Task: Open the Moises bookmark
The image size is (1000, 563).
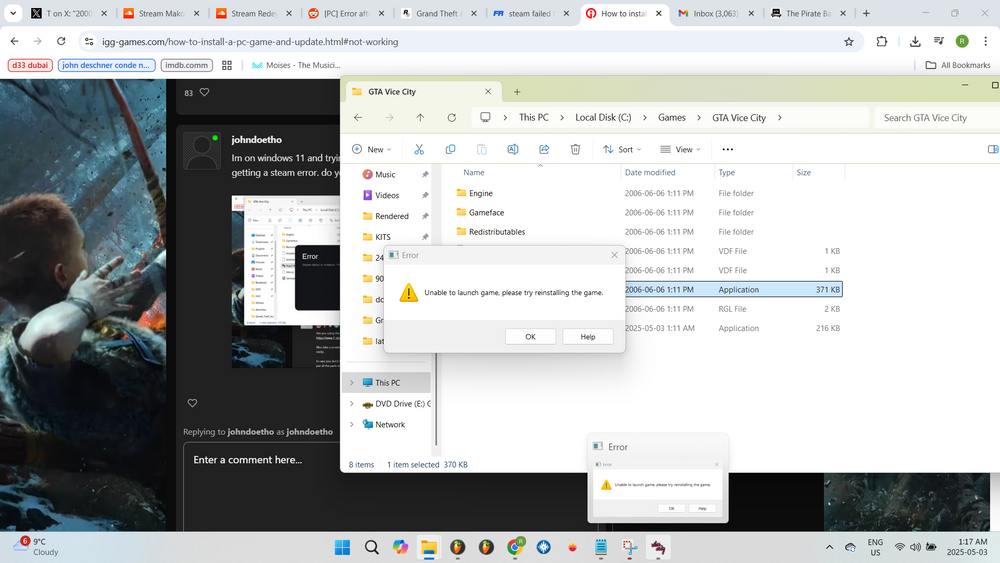Action: (x=296, y=65)
